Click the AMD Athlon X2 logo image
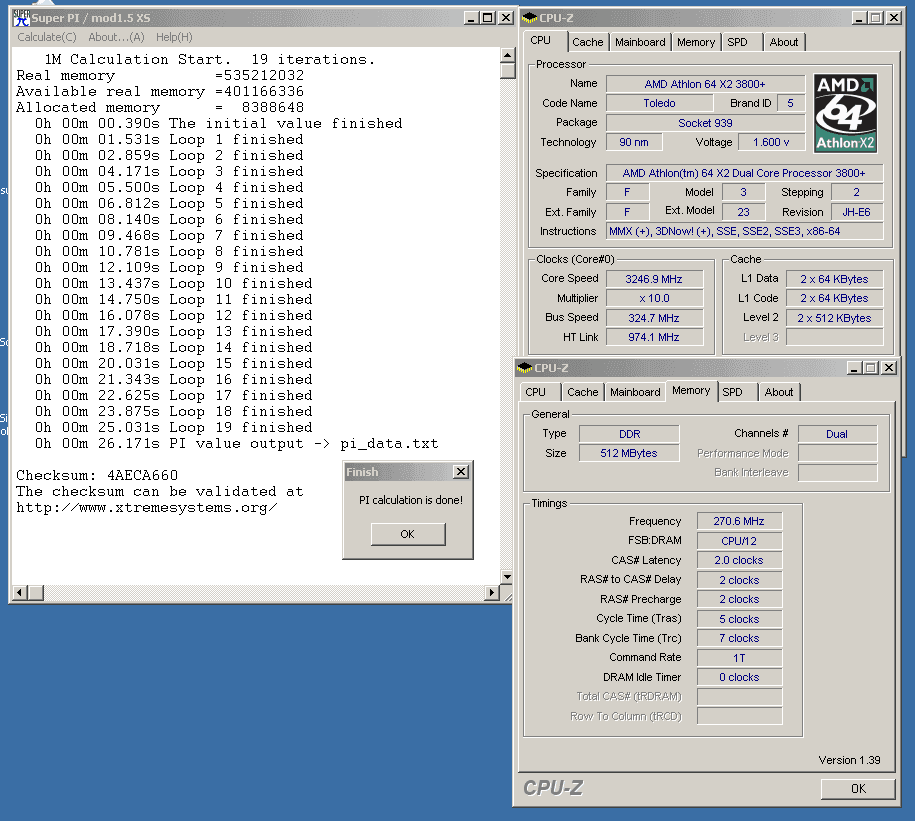This screenshot has width=916, height=821. 845,113
